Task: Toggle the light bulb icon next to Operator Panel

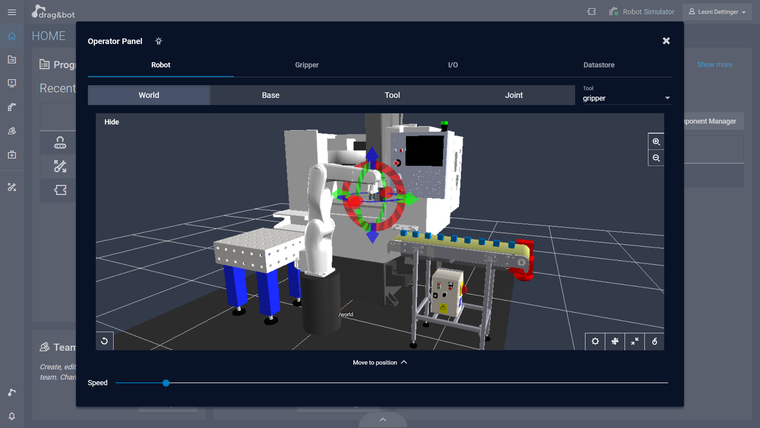Action: point(158,41)
